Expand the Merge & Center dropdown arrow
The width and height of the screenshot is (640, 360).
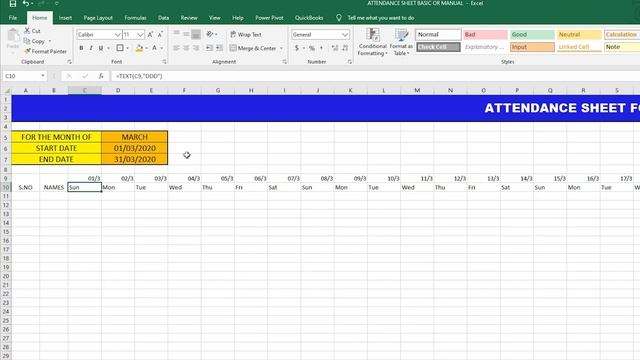tap(281, 48)
